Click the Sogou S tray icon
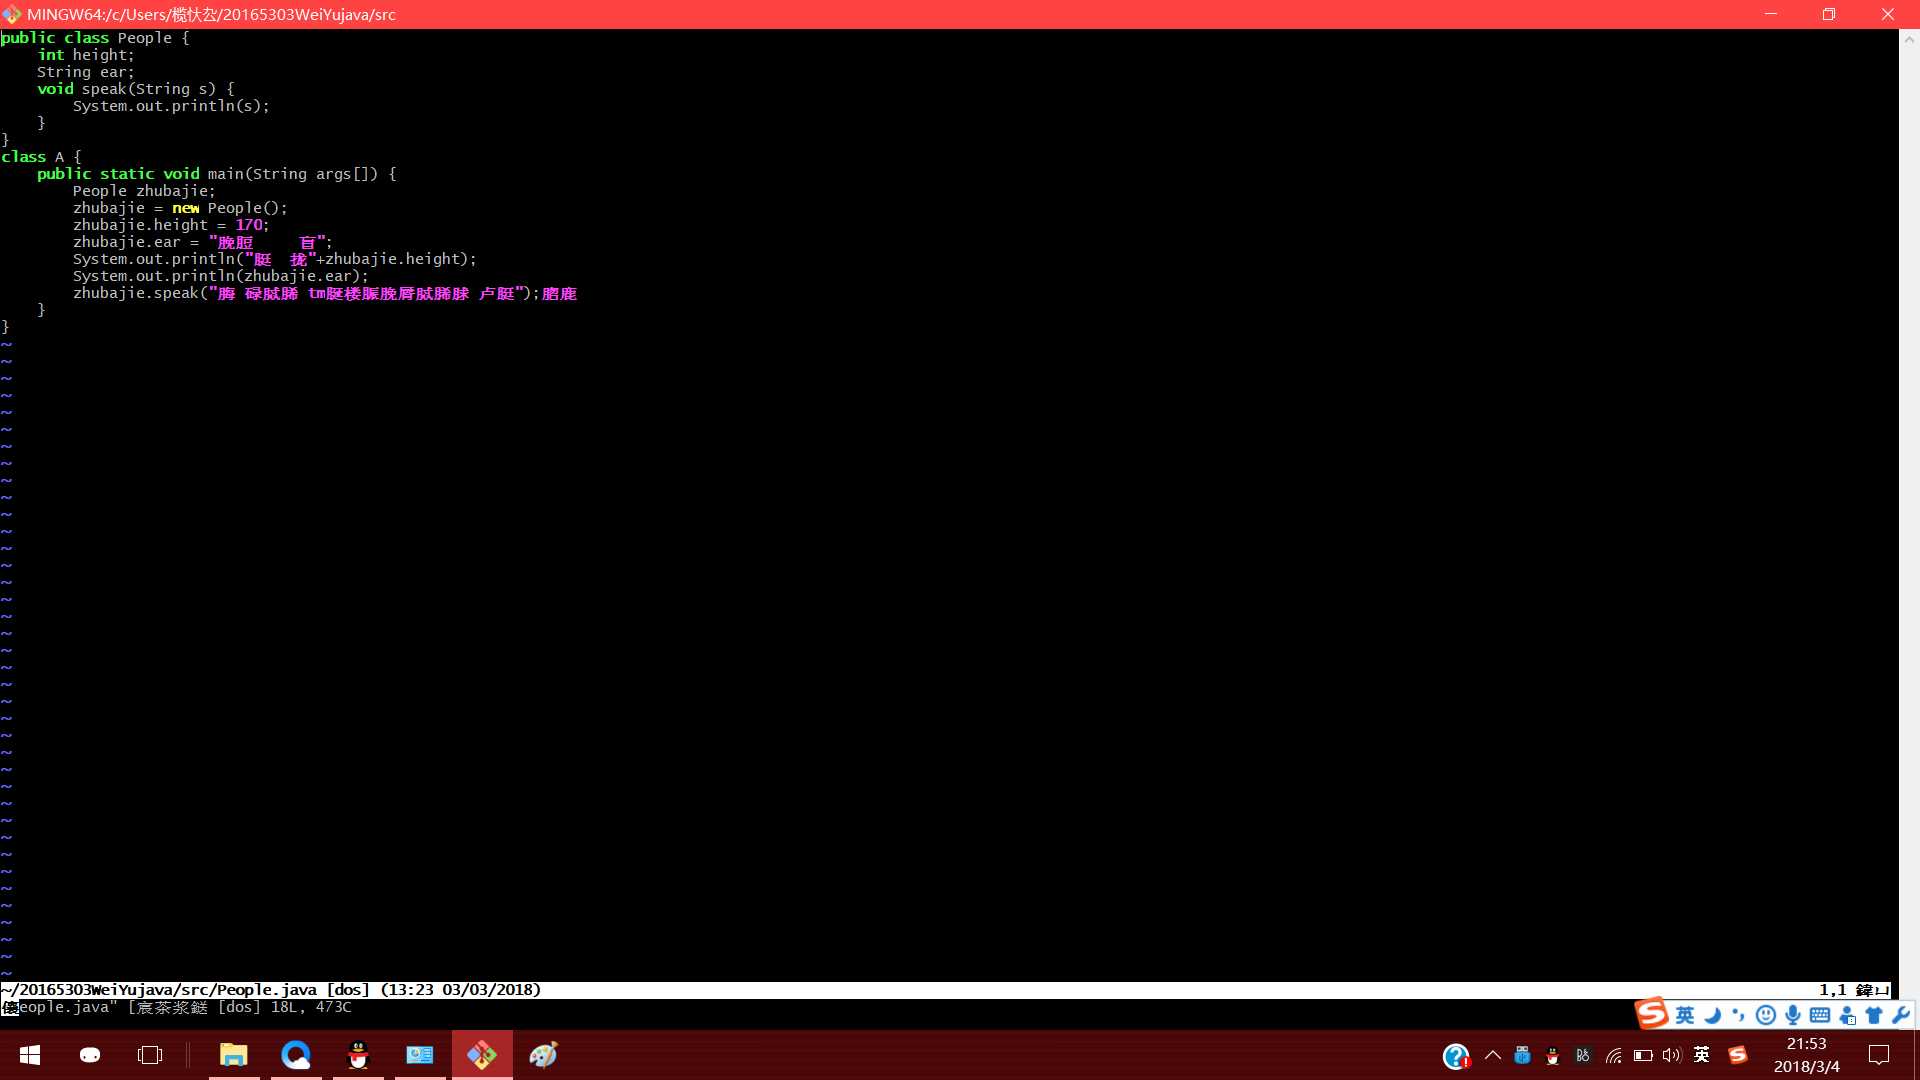The width and height of the screenshot is (1920, 1080). click(1738, 1055)
